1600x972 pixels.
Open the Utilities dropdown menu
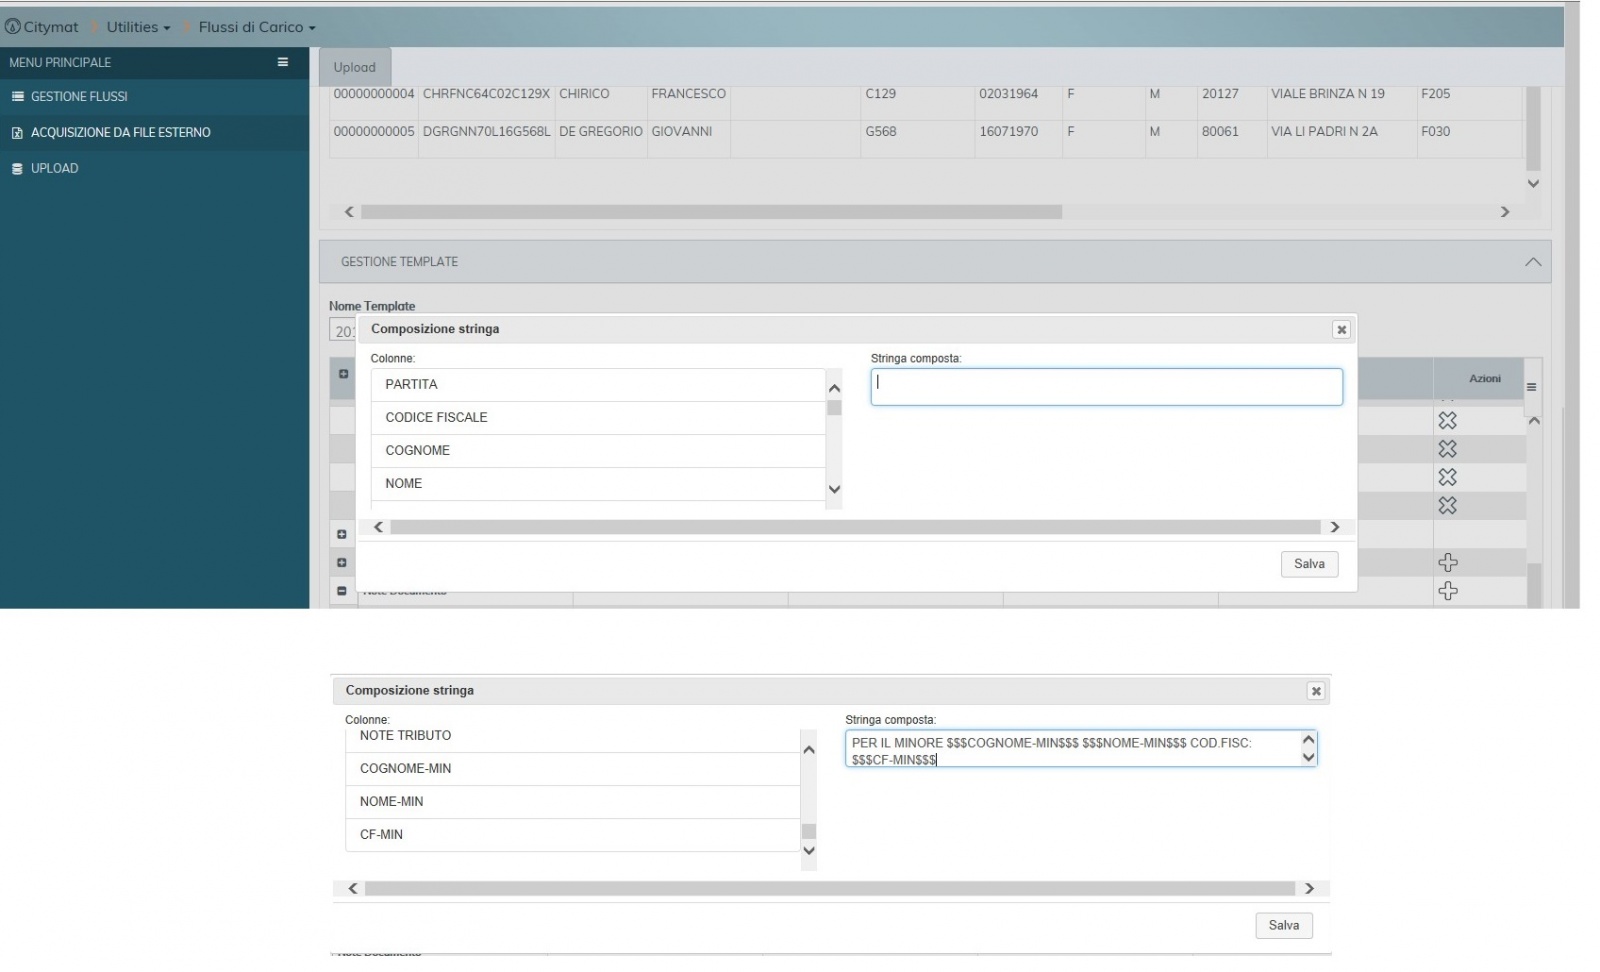(x=138, y=27)
